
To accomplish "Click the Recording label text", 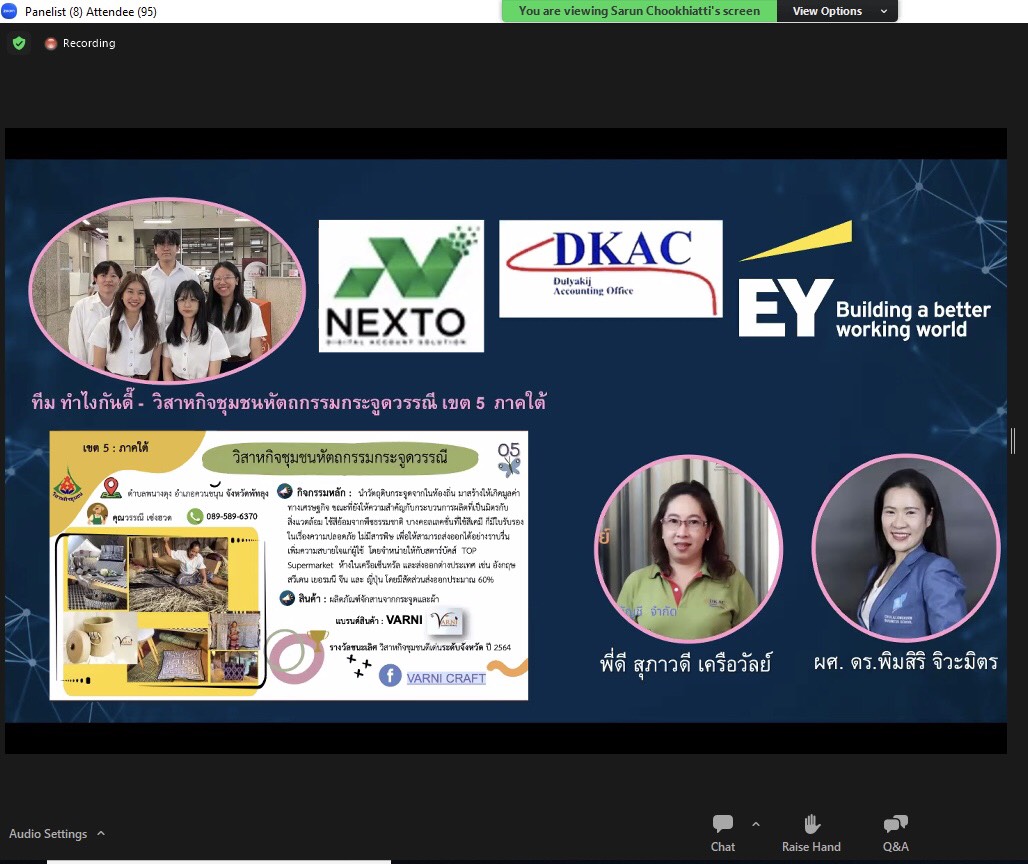I will (x=89, y=43).
